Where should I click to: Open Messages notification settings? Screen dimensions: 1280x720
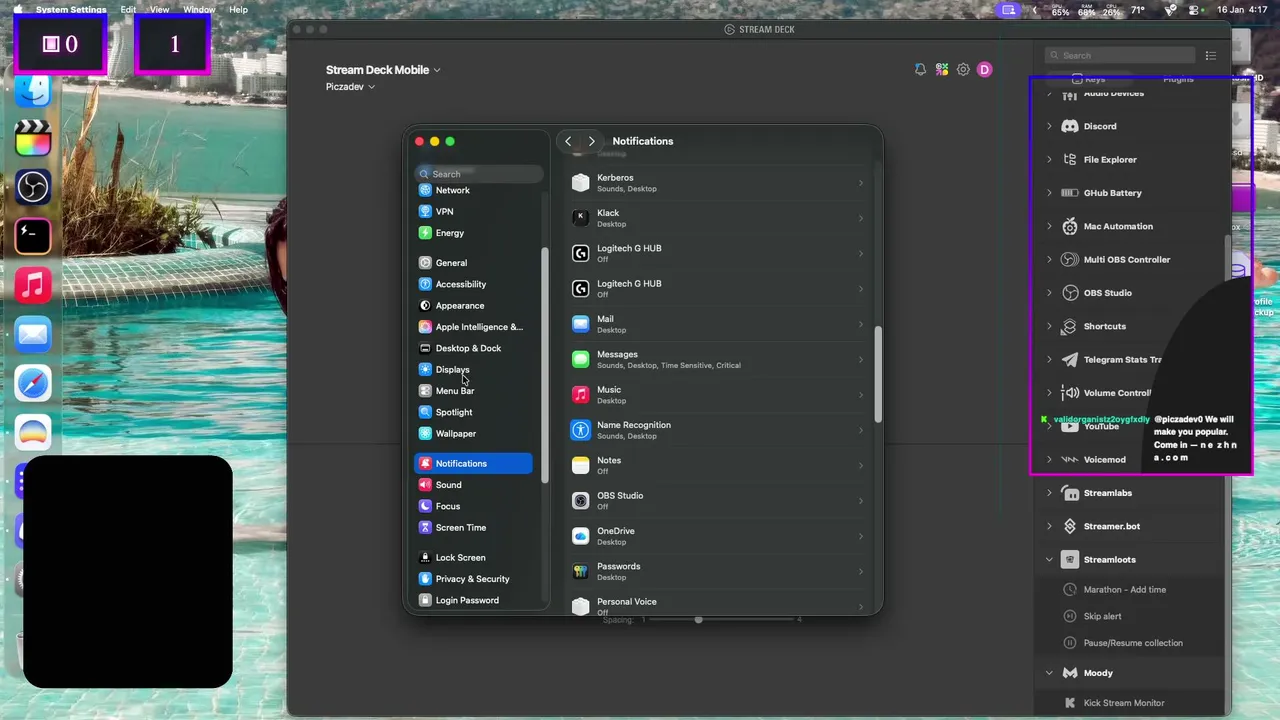tap(718, 359)
